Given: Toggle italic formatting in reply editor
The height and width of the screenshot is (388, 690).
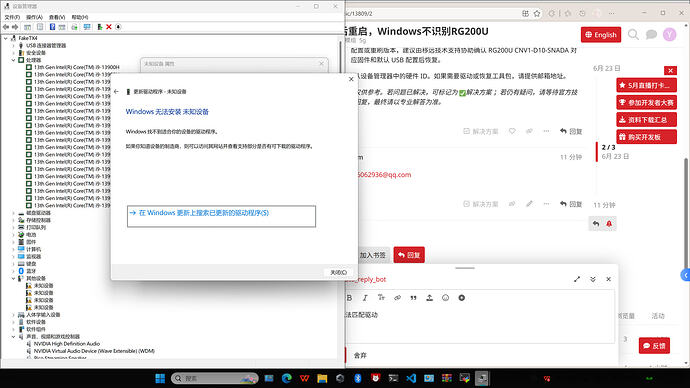Looking at the screenshot, I should (365, 298).
